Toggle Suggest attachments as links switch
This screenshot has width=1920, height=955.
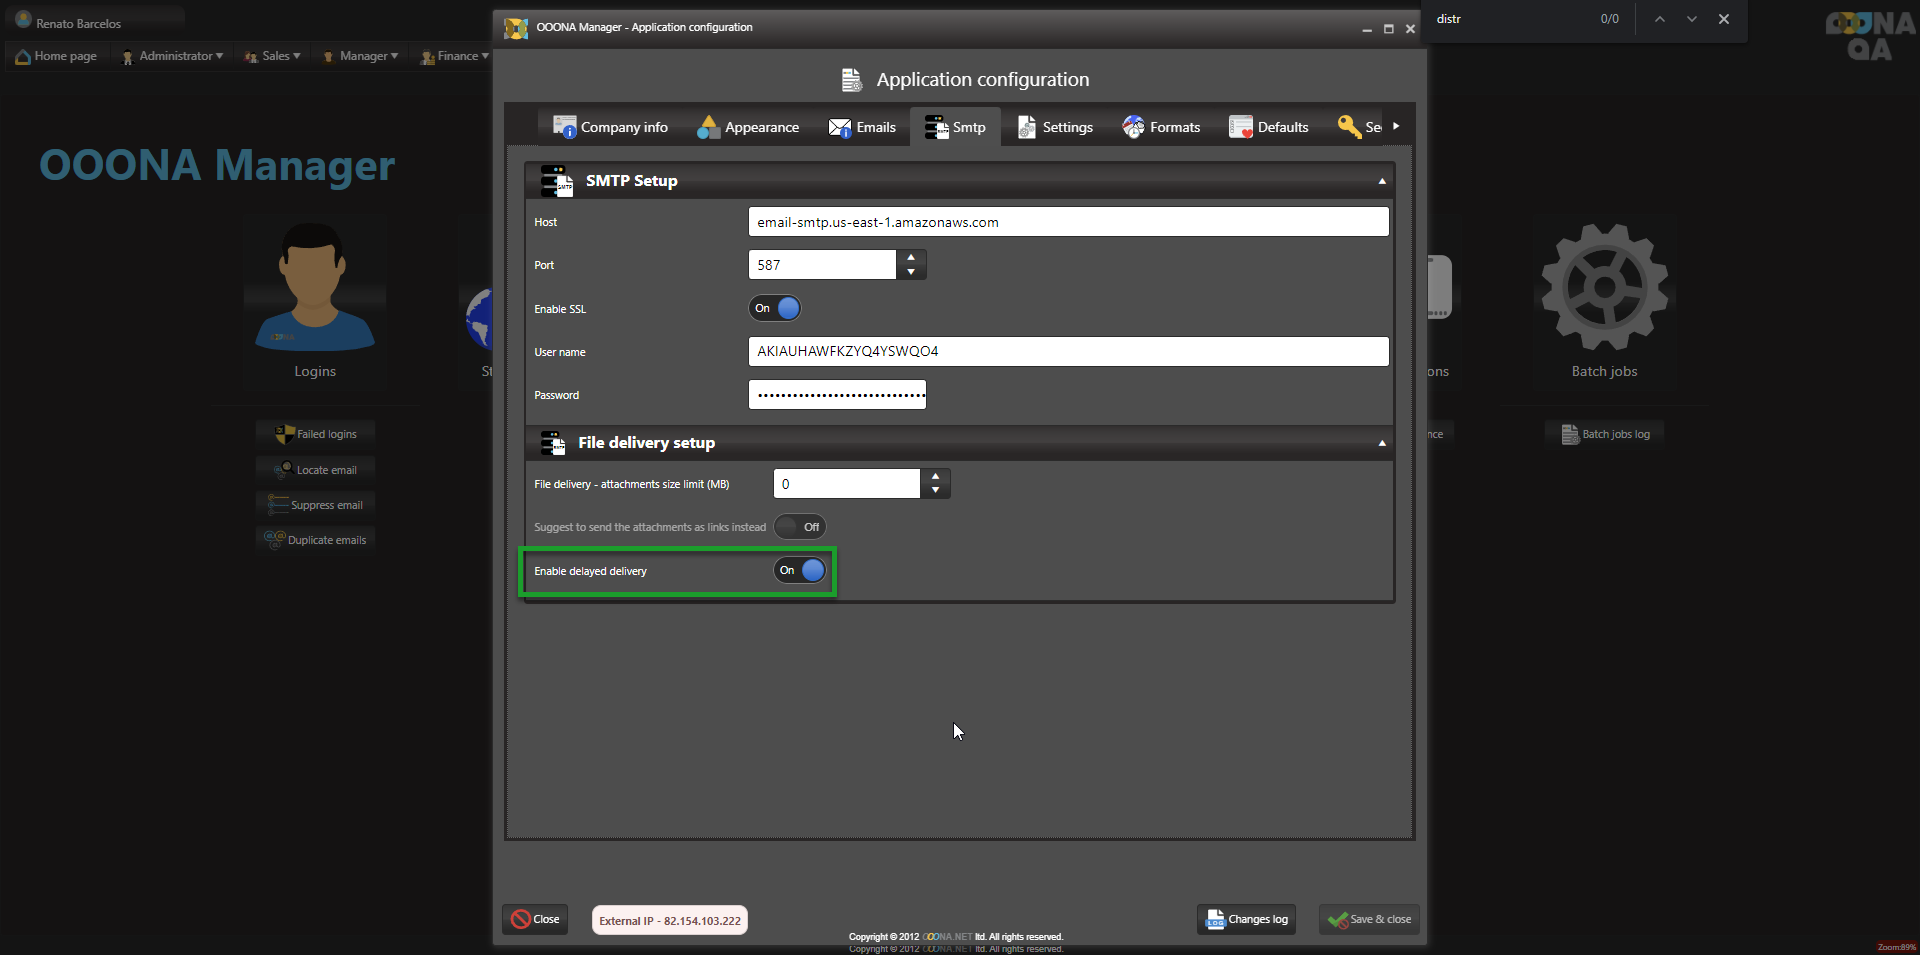pyautogui.click(x=800, y=527)
